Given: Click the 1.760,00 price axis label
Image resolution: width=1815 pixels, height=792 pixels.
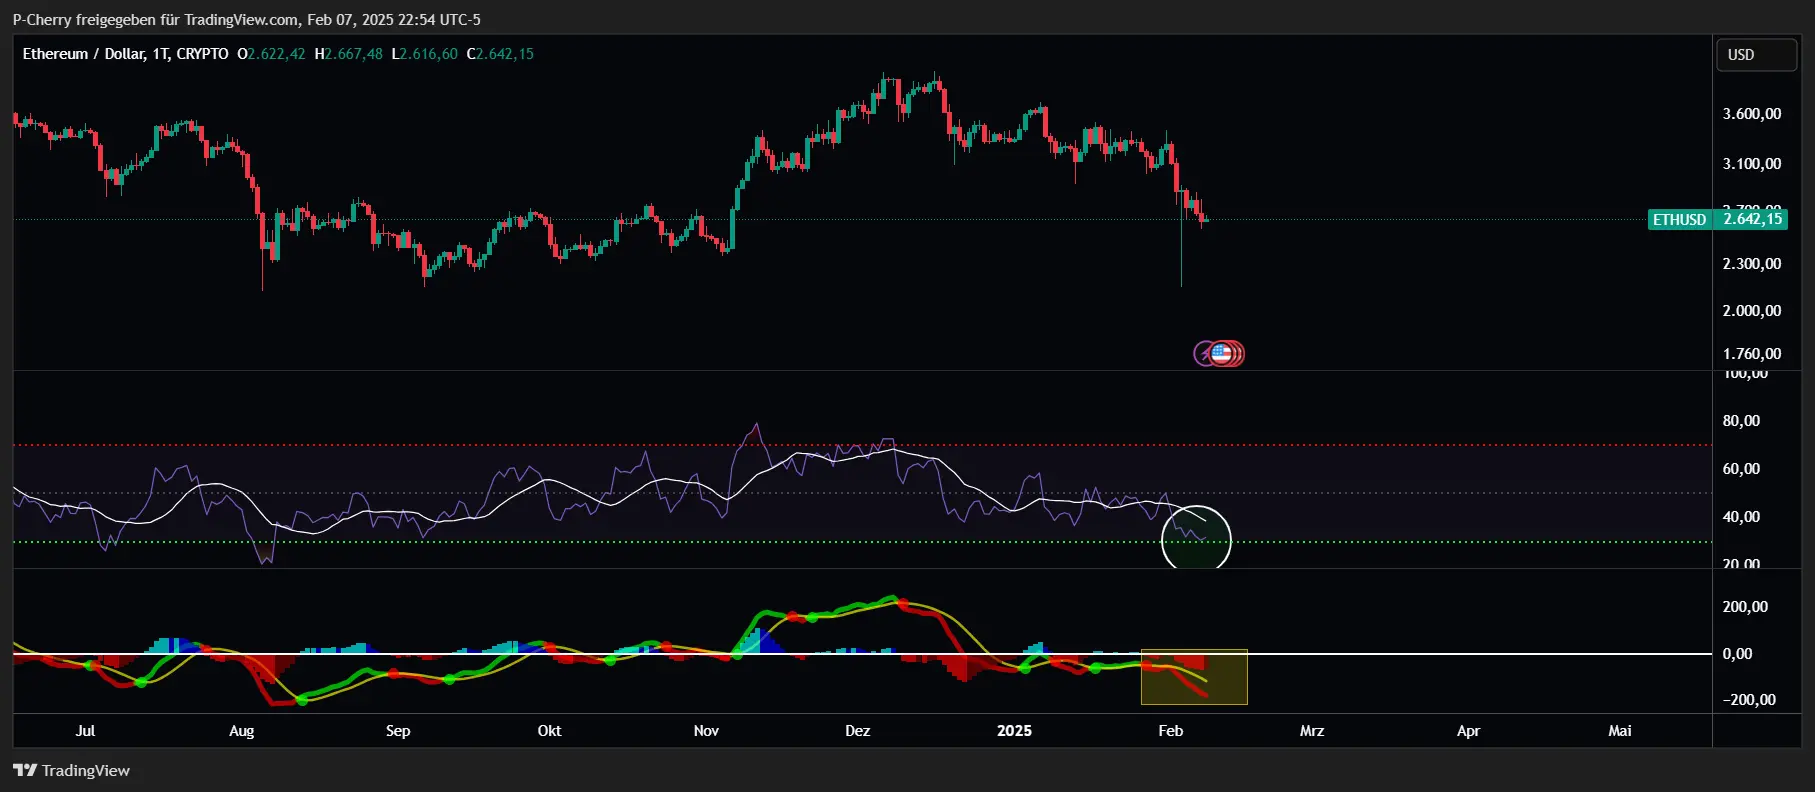Looking at the screenshot, I should pos(1751,354).
